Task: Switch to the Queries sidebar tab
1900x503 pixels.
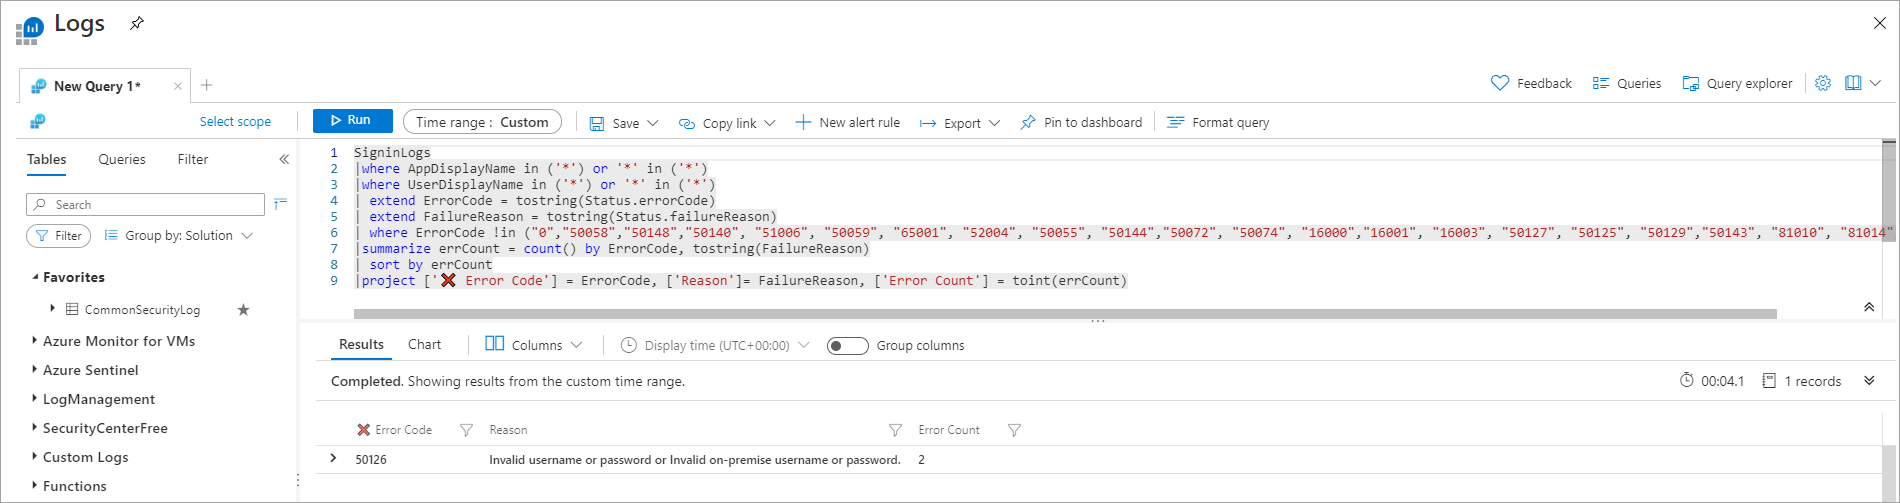Action: click(122, 159)
